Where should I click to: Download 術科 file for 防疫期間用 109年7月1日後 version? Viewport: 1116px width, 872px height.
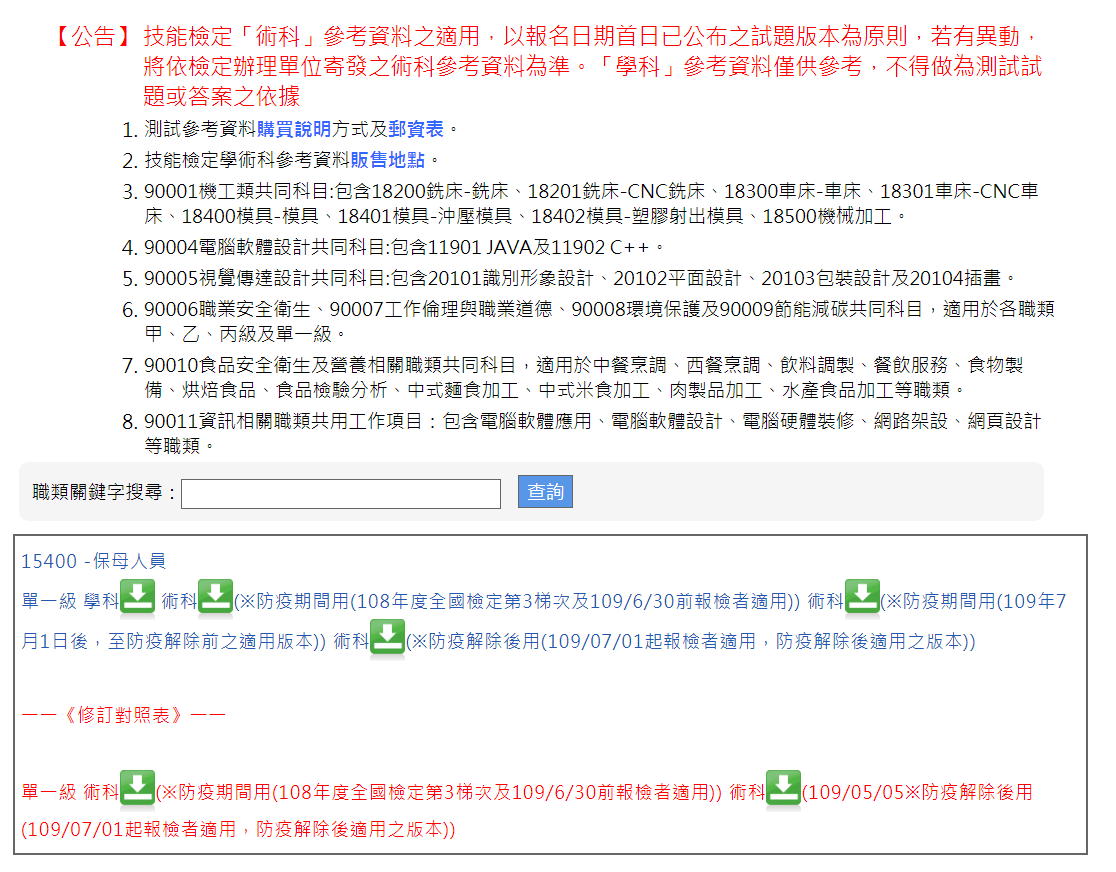coord(862,597)
